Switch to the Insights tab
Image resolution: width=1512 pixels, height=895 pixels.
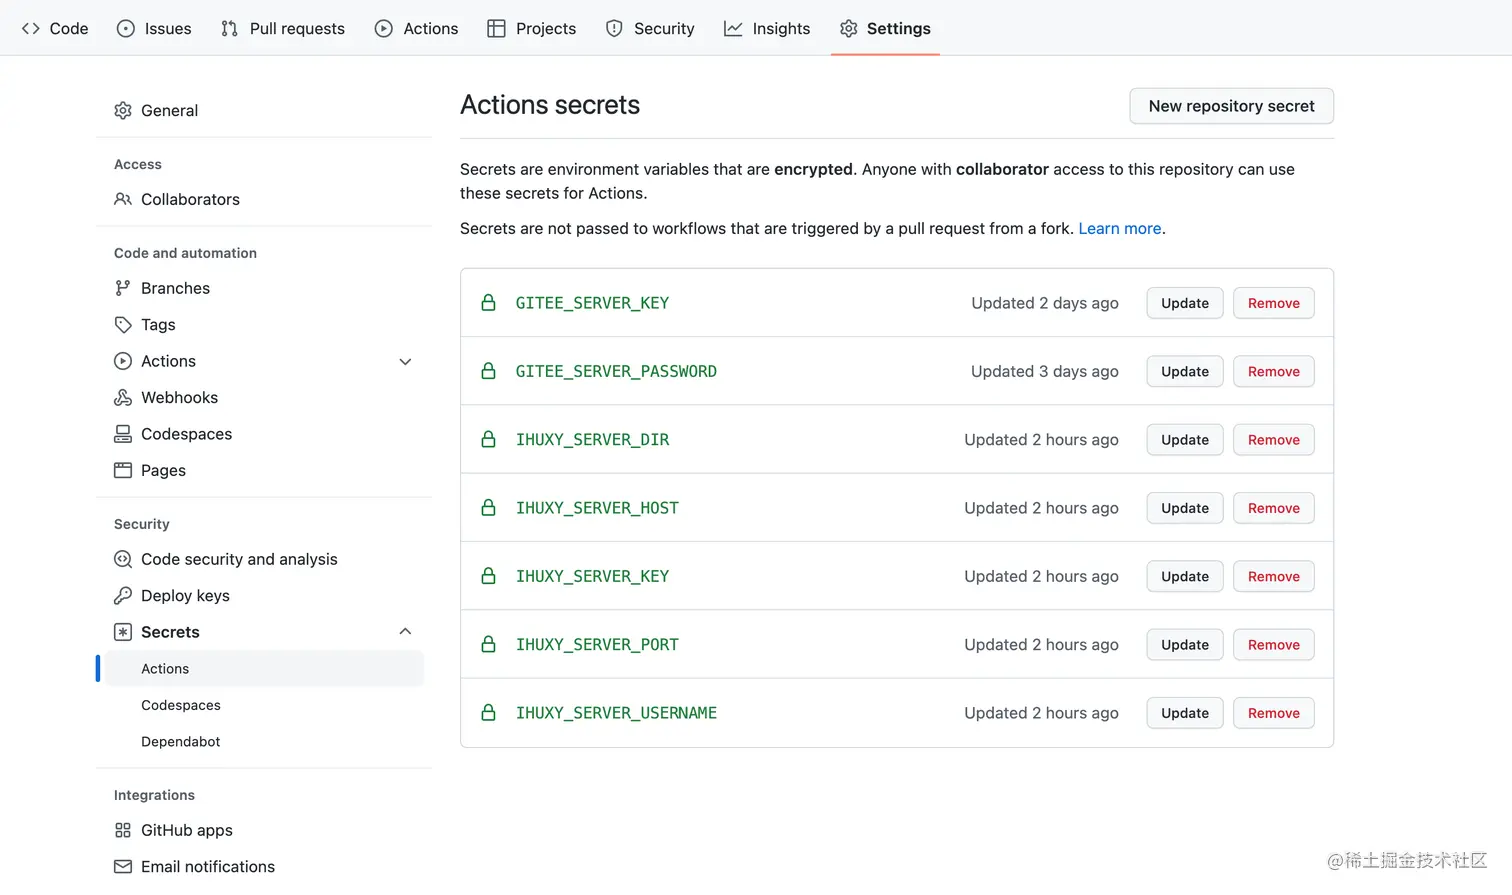767,28
